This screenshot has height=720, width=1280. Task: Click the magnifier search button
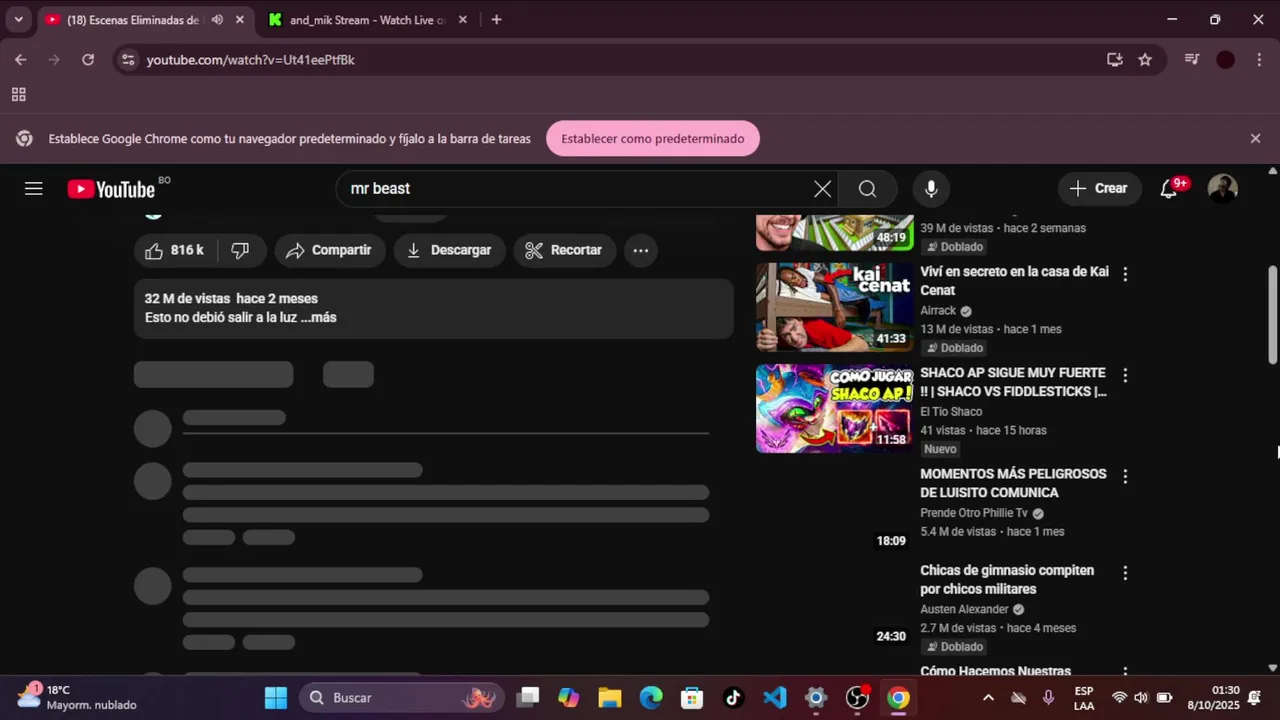867,189
